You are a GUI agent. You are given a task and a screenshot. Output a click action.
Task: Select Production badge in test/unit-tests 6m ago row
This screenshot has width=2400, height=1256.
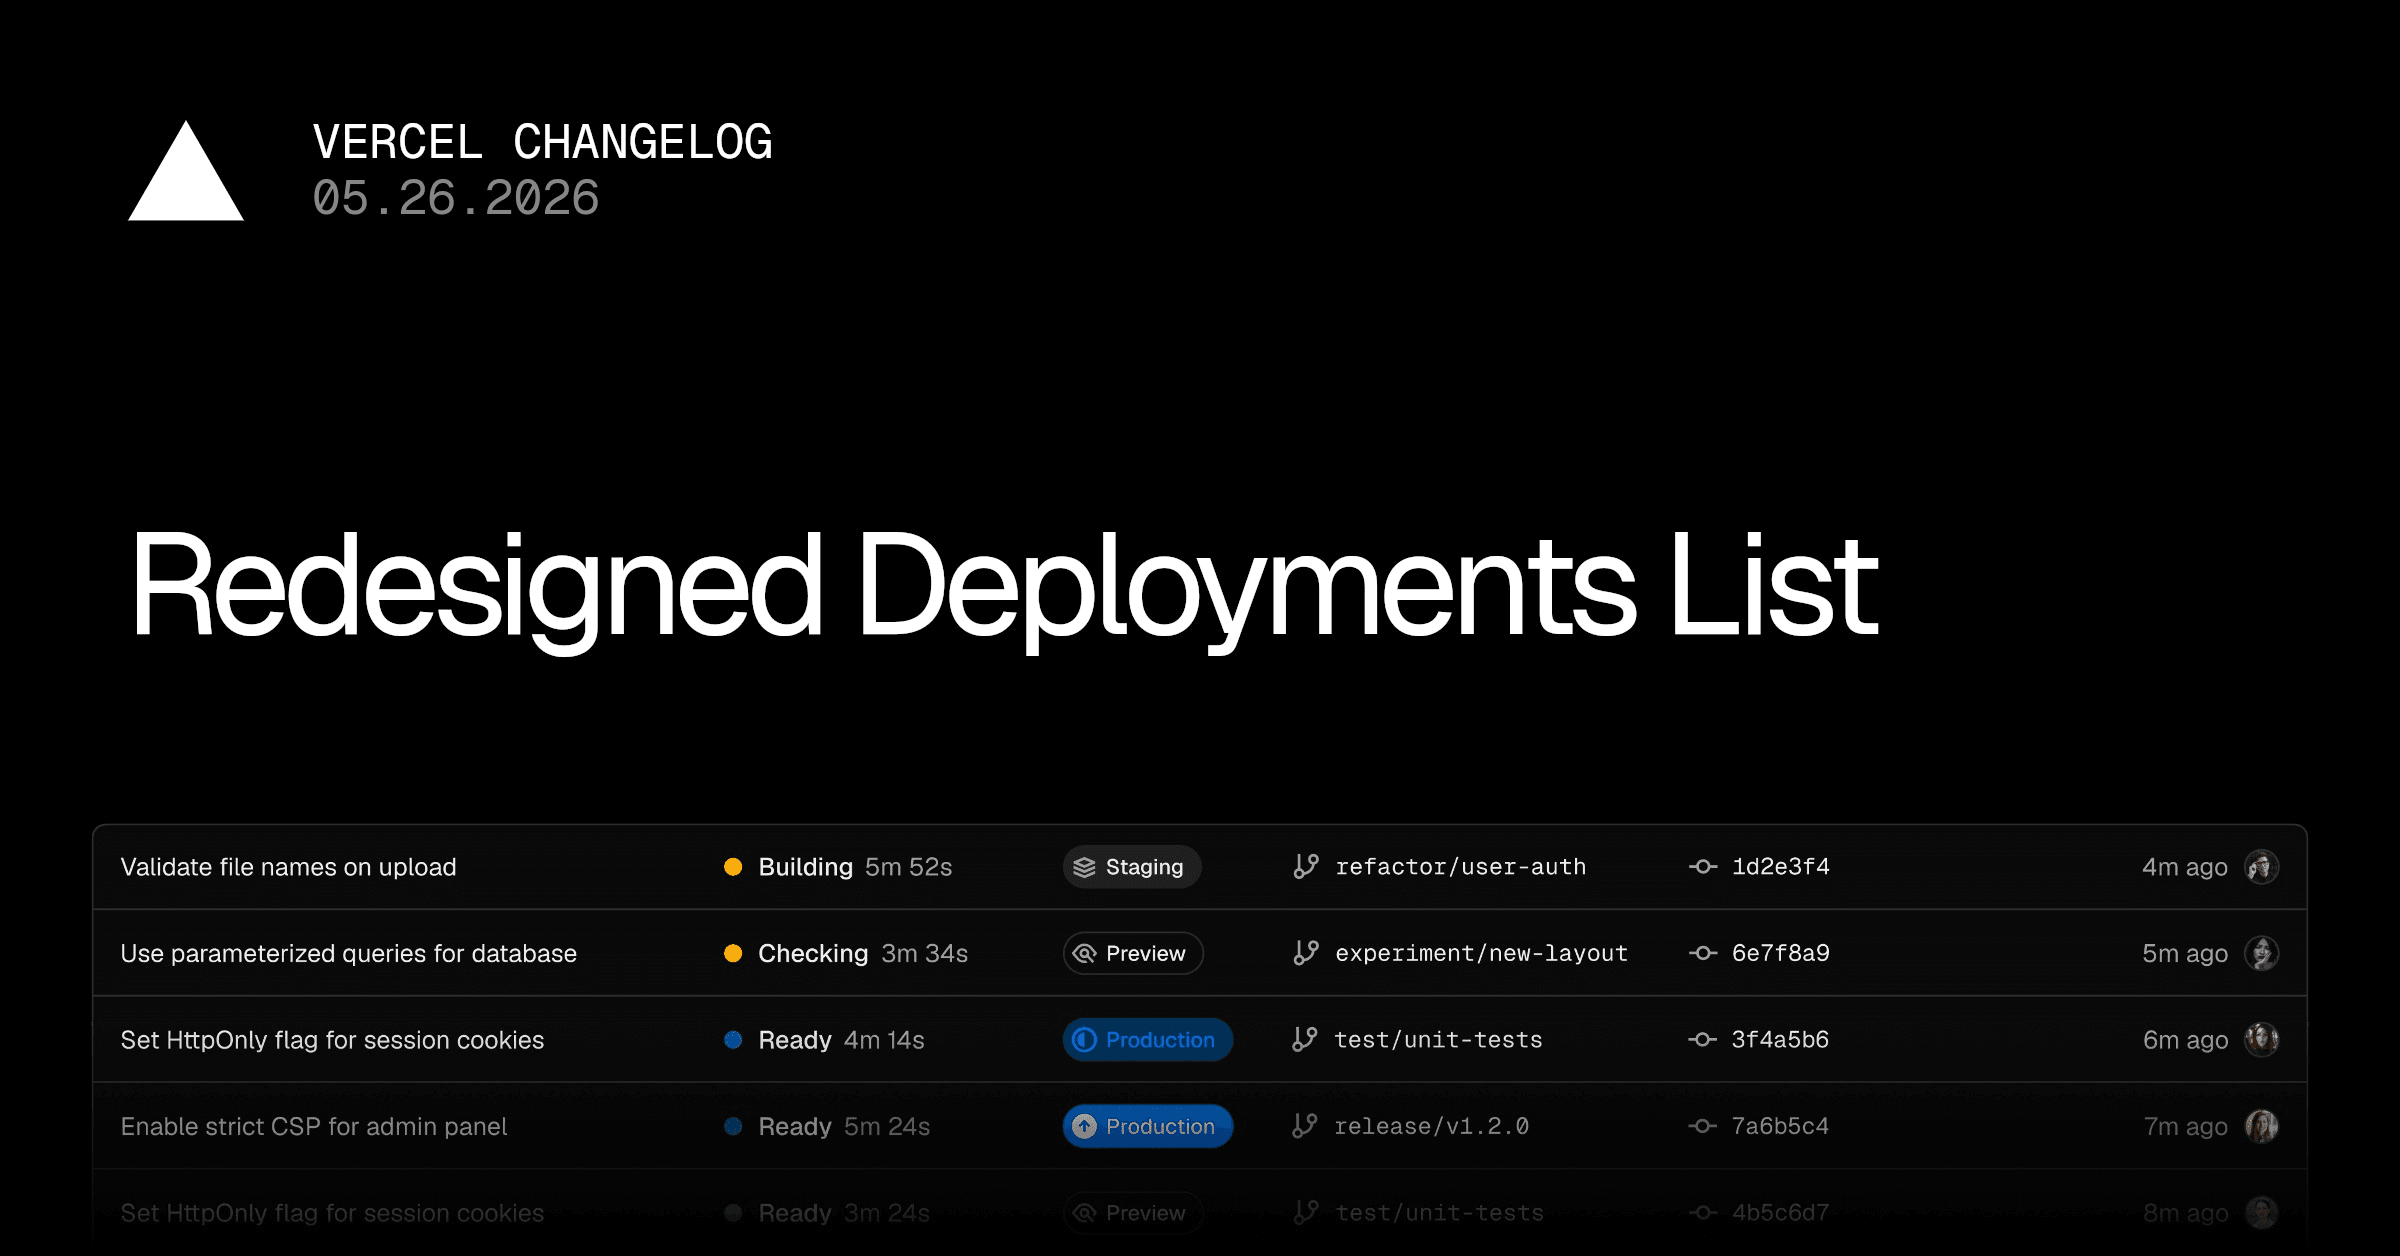pyautogui.click(x=1148, y=1040)
